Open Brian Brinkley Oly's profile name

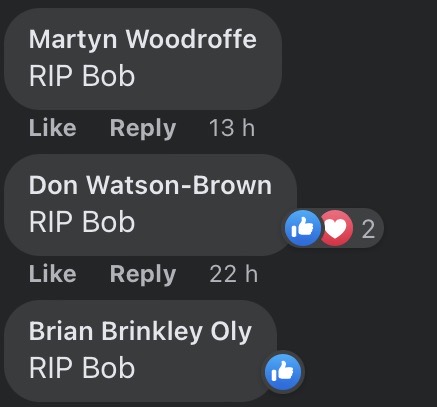pos(140,332)
